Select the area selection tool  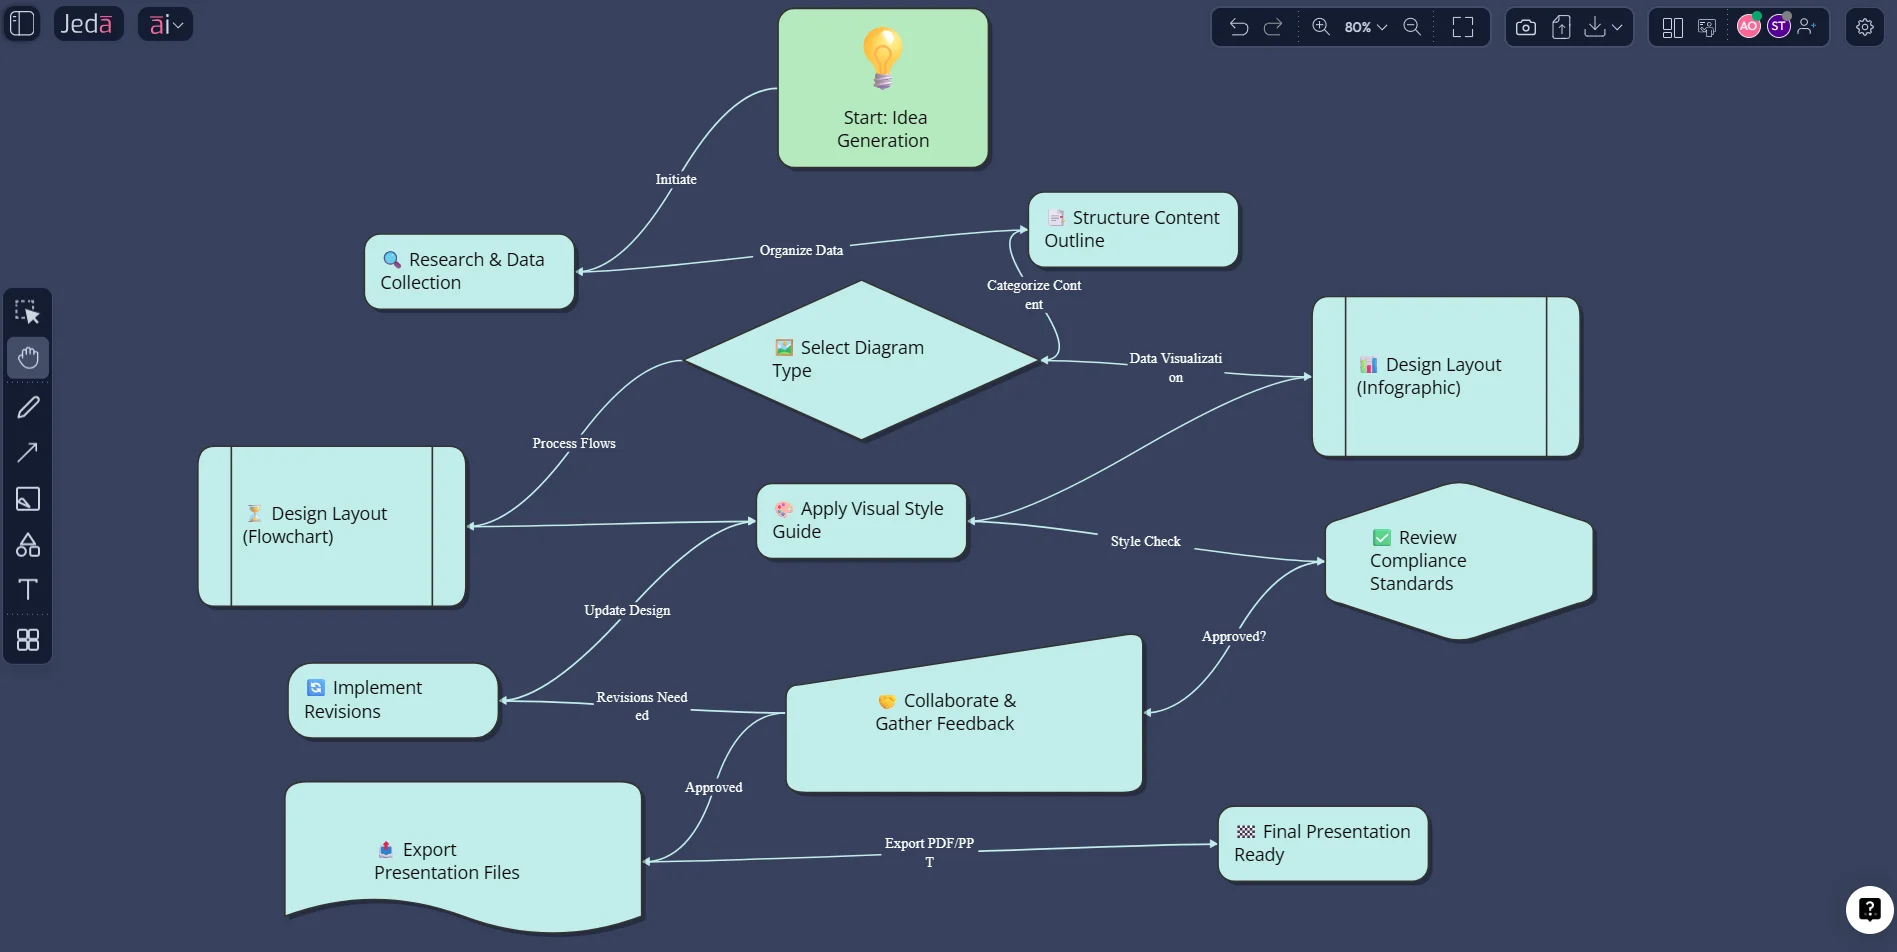pyautogui.click(x=28, y=311)
